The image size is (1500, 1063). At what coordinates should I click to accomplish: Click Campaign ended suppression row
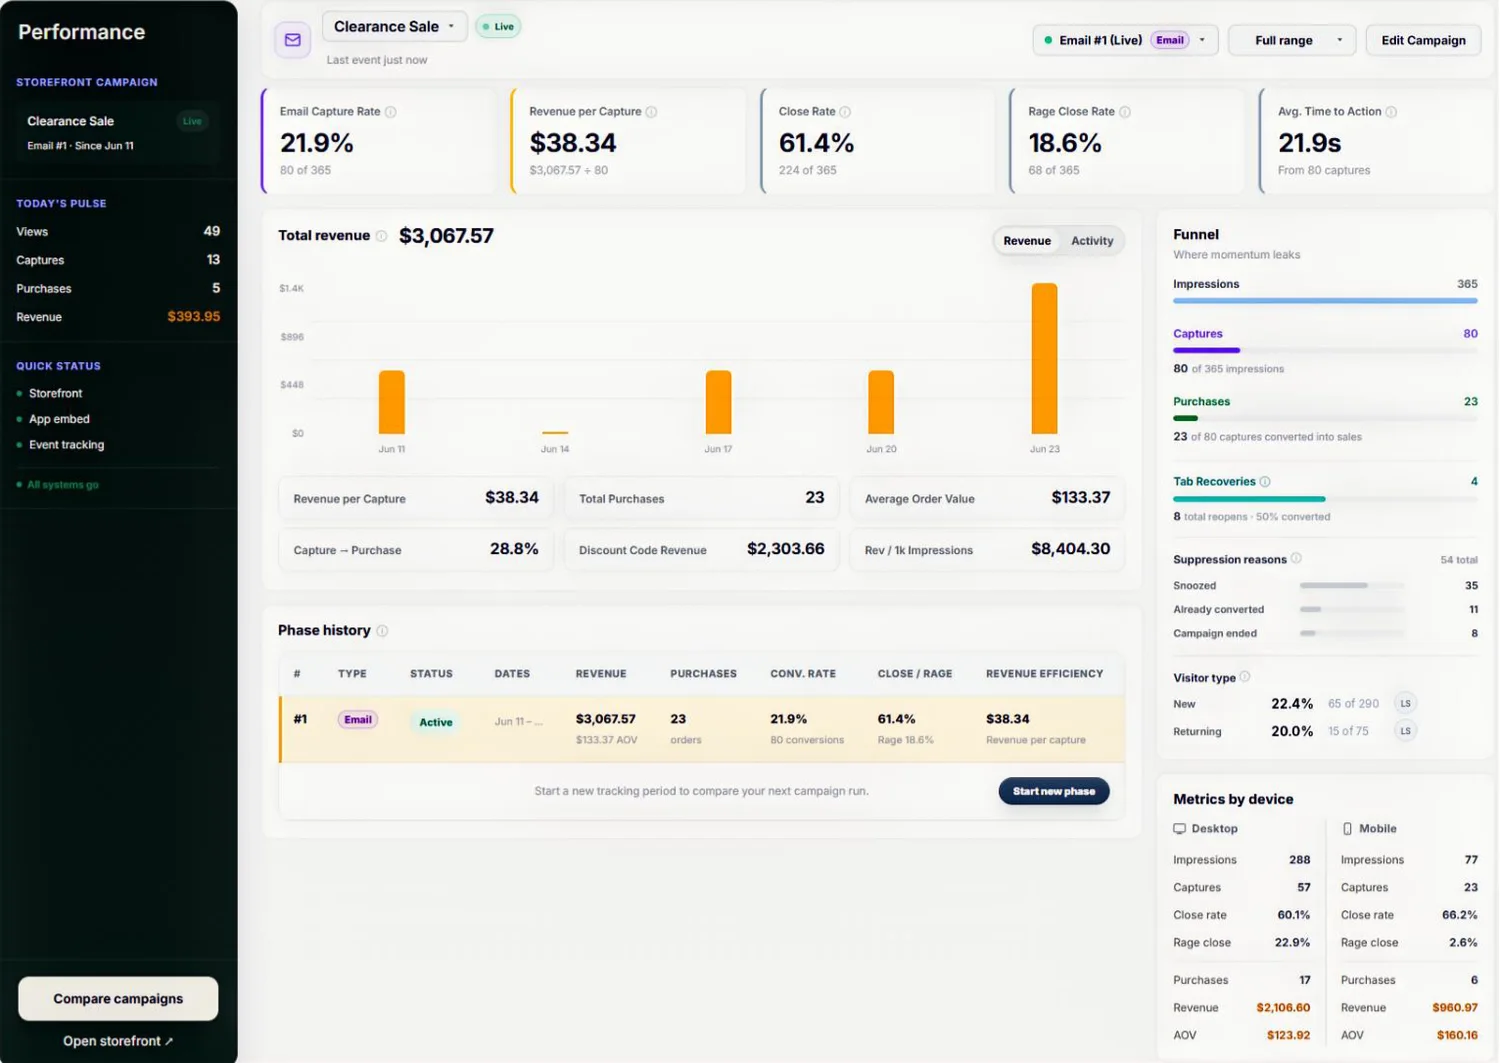coord(1325,634)
